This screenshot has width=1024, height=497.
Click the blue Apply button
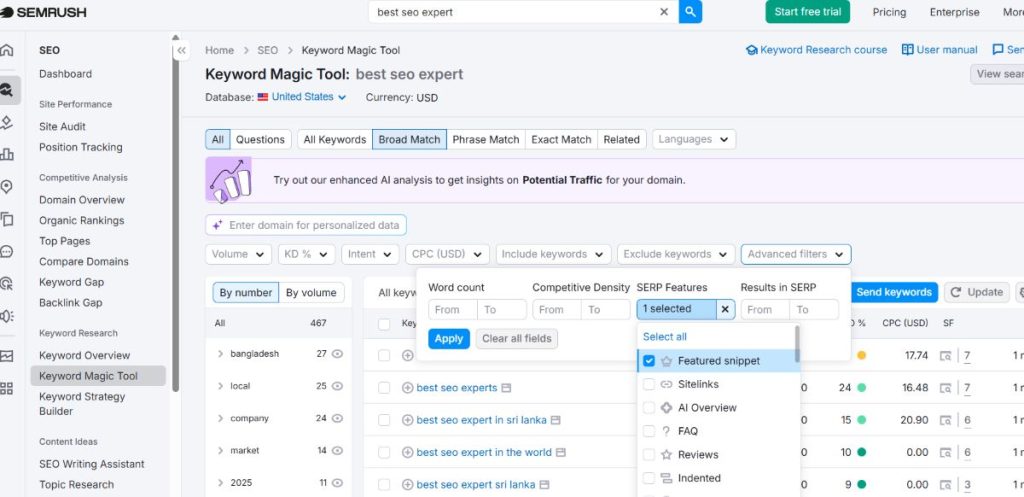coord(449,338)
